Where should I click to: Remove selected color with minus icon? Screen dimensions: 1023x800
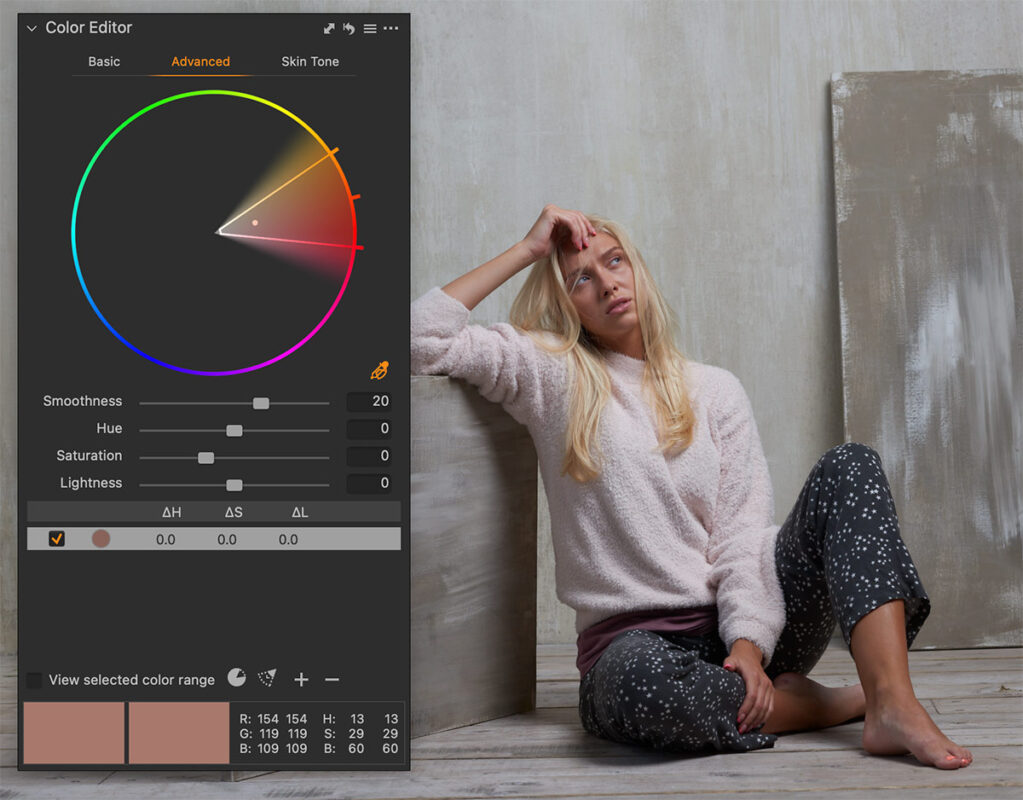pyautogui.click(x=332, y=679)
